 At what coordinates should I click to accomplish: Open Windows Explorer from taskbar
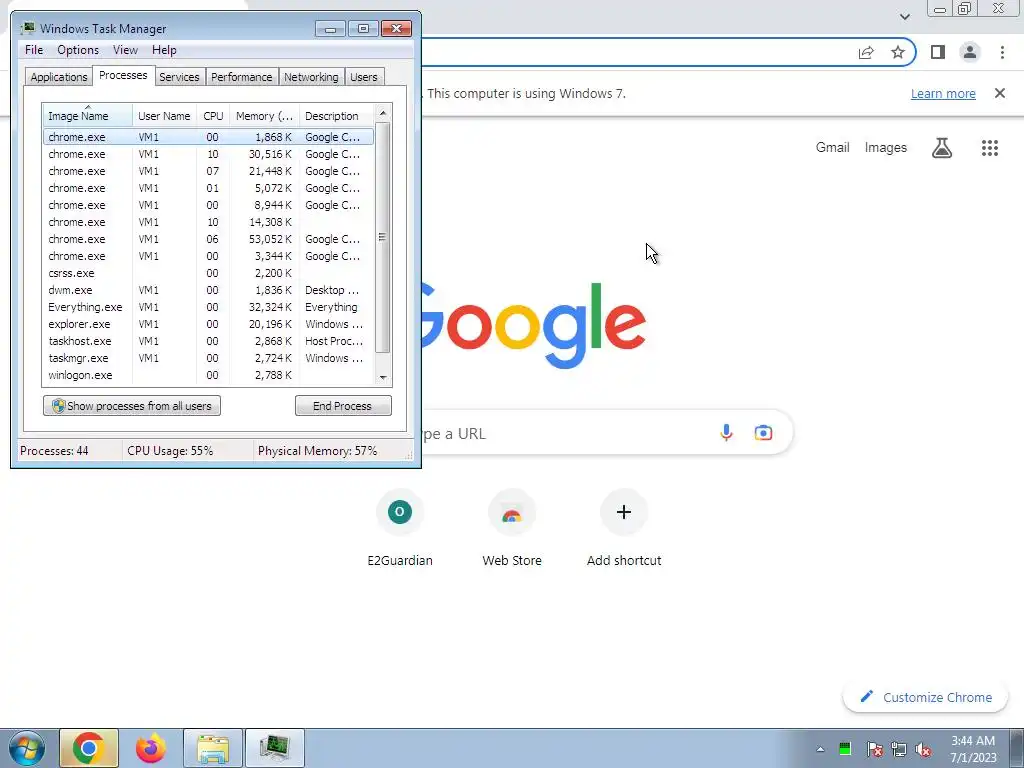click(x=213, y=748)
